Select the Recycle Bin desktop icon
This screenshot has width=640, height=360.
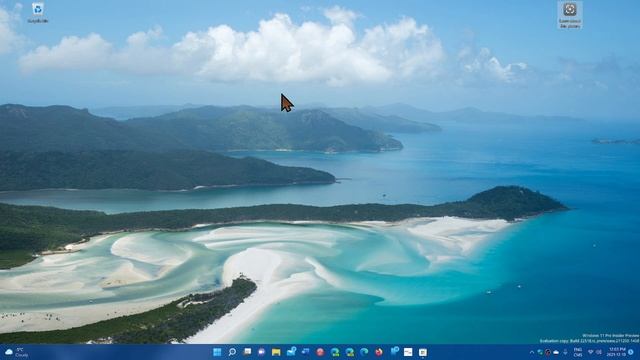[38, 12]
